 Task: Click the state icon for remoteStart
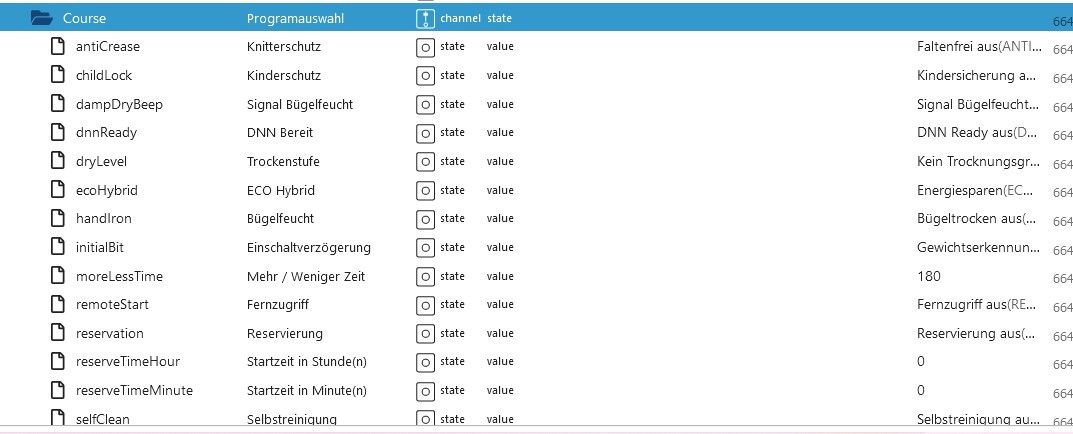pyautogui.click(x=425, y=304)
